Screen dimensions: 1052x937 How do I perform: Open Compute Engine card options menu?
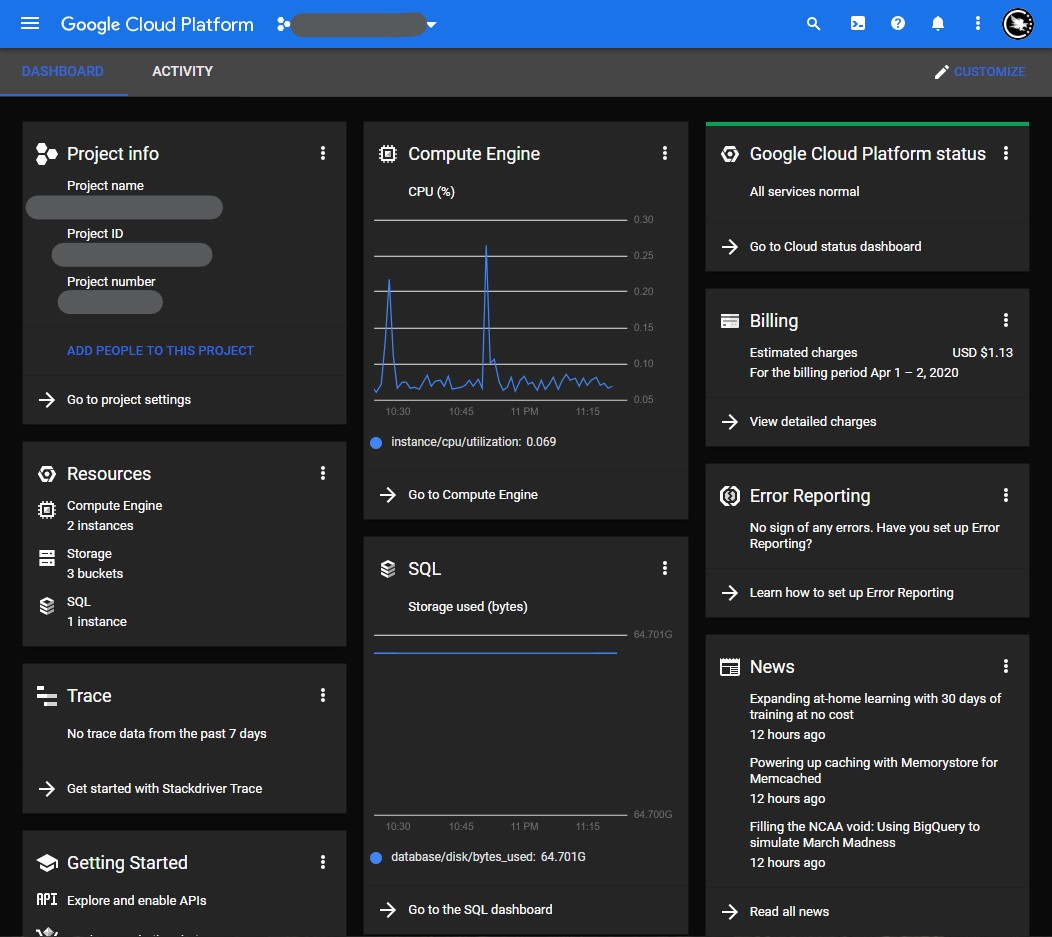coord(665,154)
